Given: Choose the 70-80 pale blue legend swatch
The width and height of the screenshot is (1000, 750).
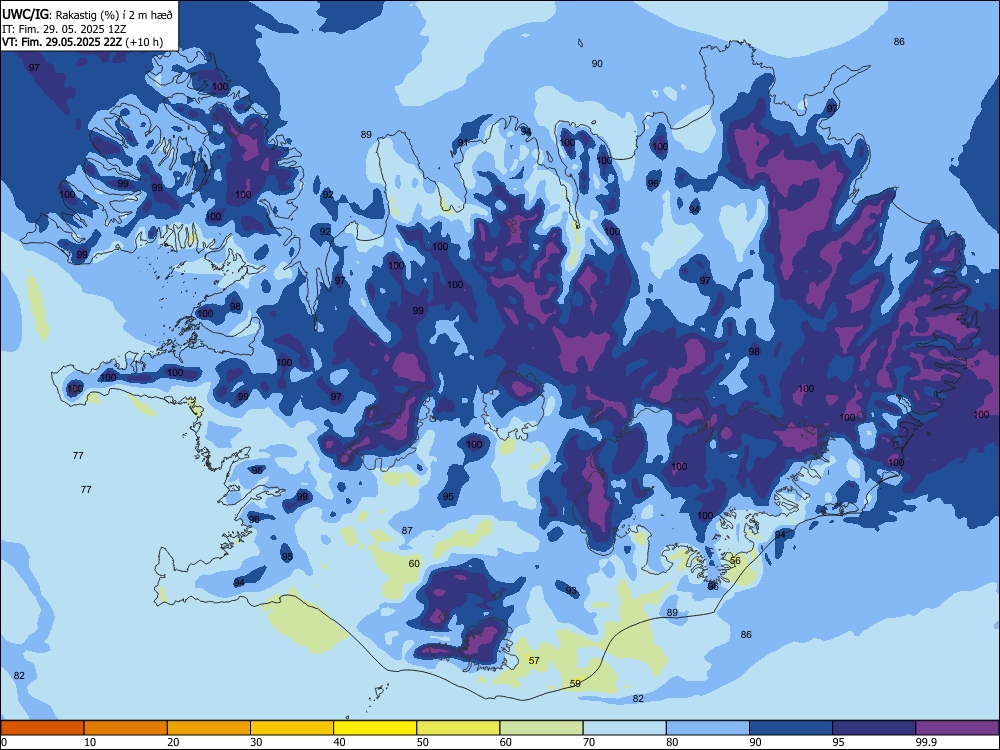Looking at the screenshot, I should pyautogui.click(x=624, y=728).
